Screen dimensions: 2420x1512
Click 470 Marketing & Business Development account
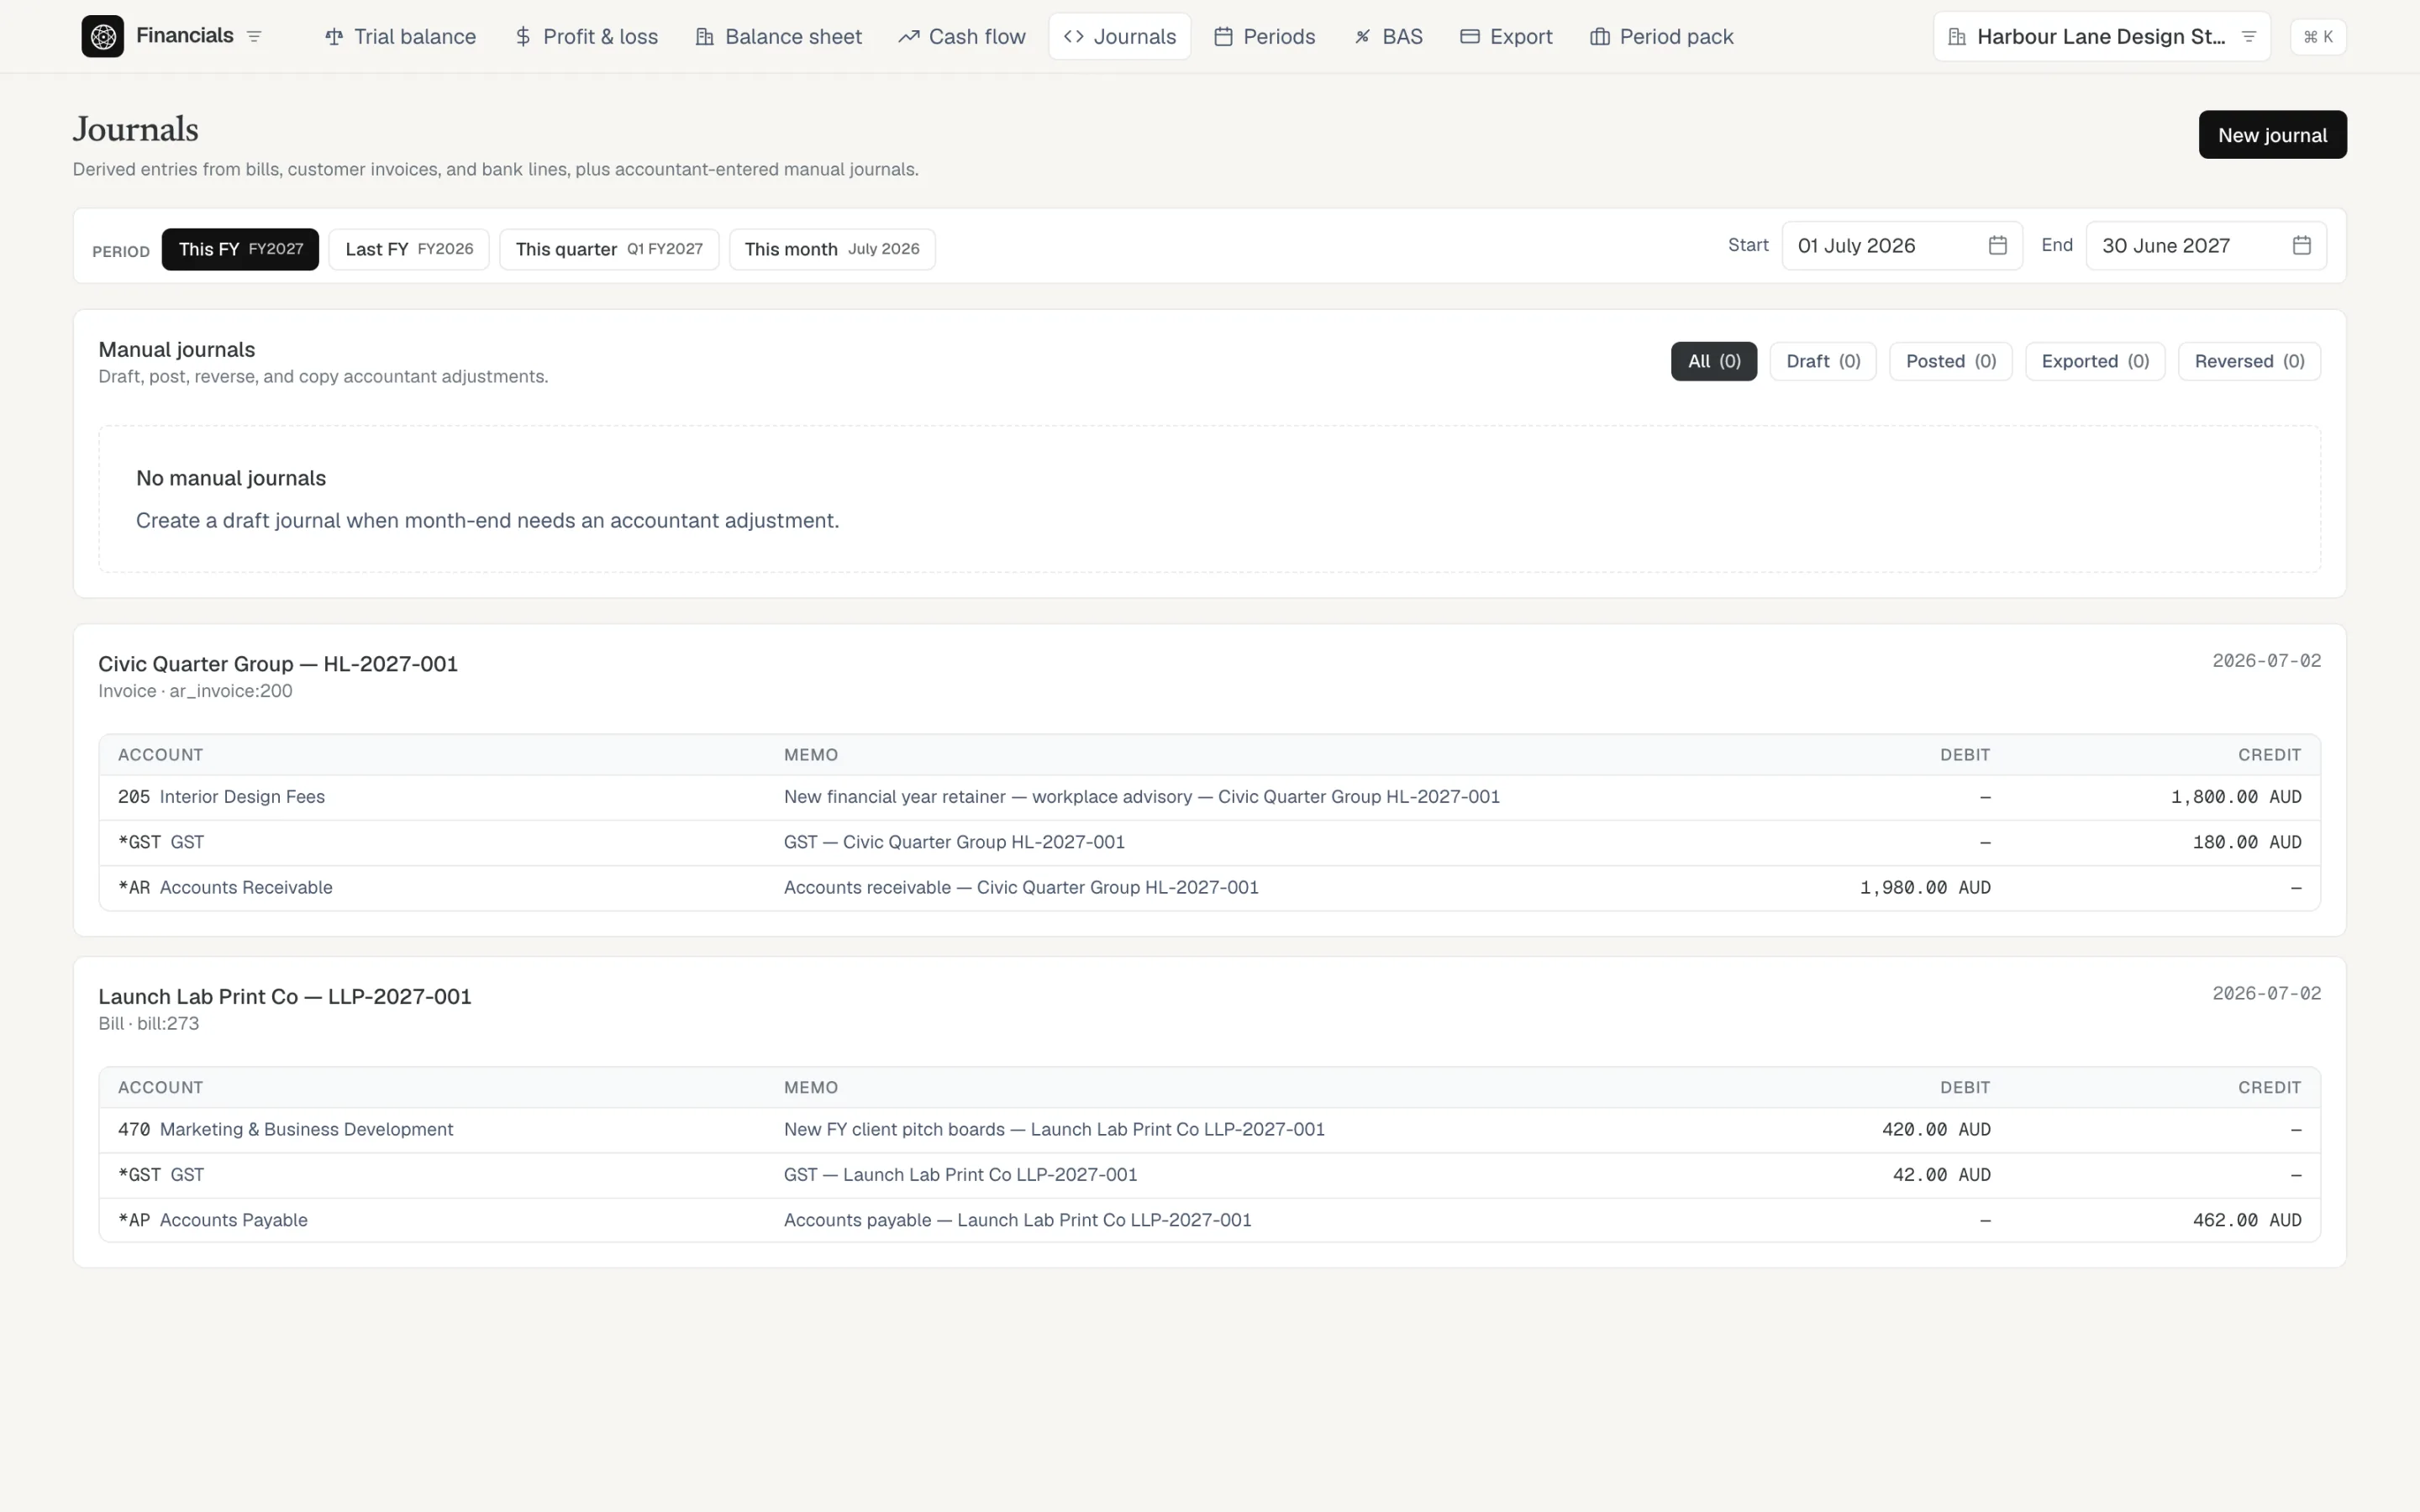[285, 1130]
